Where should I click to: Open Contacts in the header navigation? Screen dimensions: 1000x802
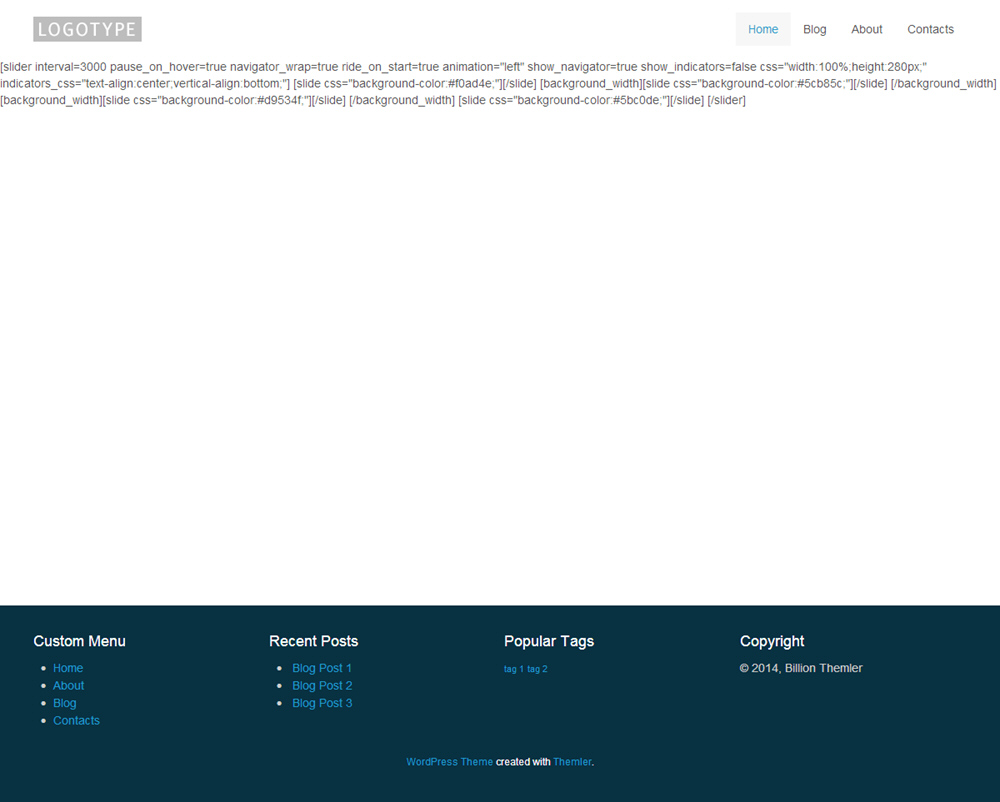[x=930, y=29]
